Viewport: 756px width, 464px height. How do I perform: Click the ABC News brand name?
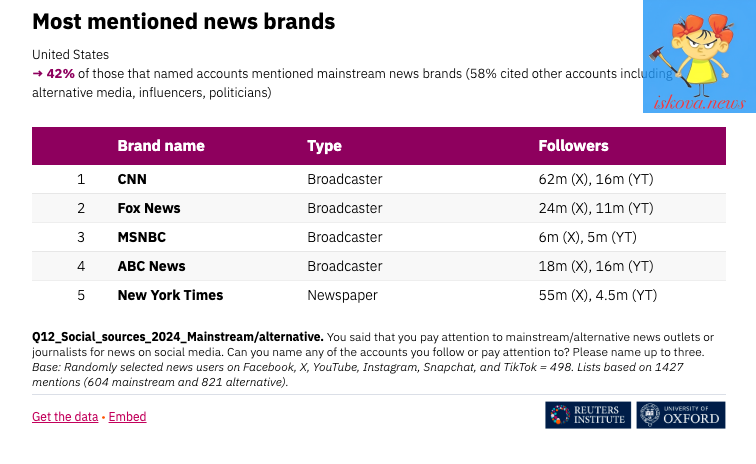[x=151, y=266]
